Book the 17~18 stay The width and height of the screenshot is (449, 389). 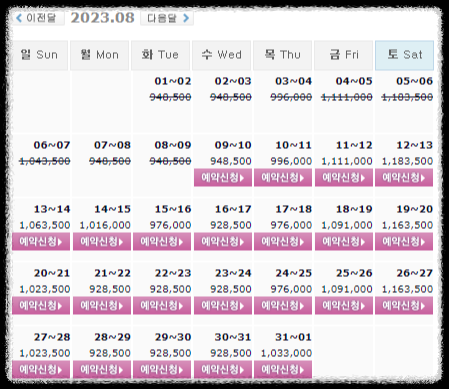coord(283,241)
